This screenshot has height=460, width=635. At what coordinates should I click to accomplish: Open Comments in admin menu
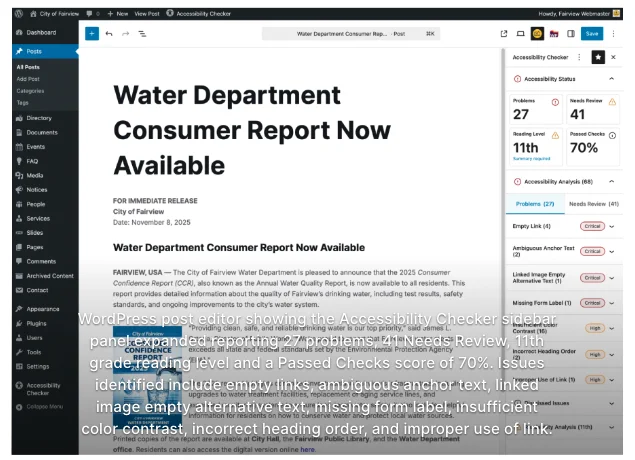[x=45, y=261]
